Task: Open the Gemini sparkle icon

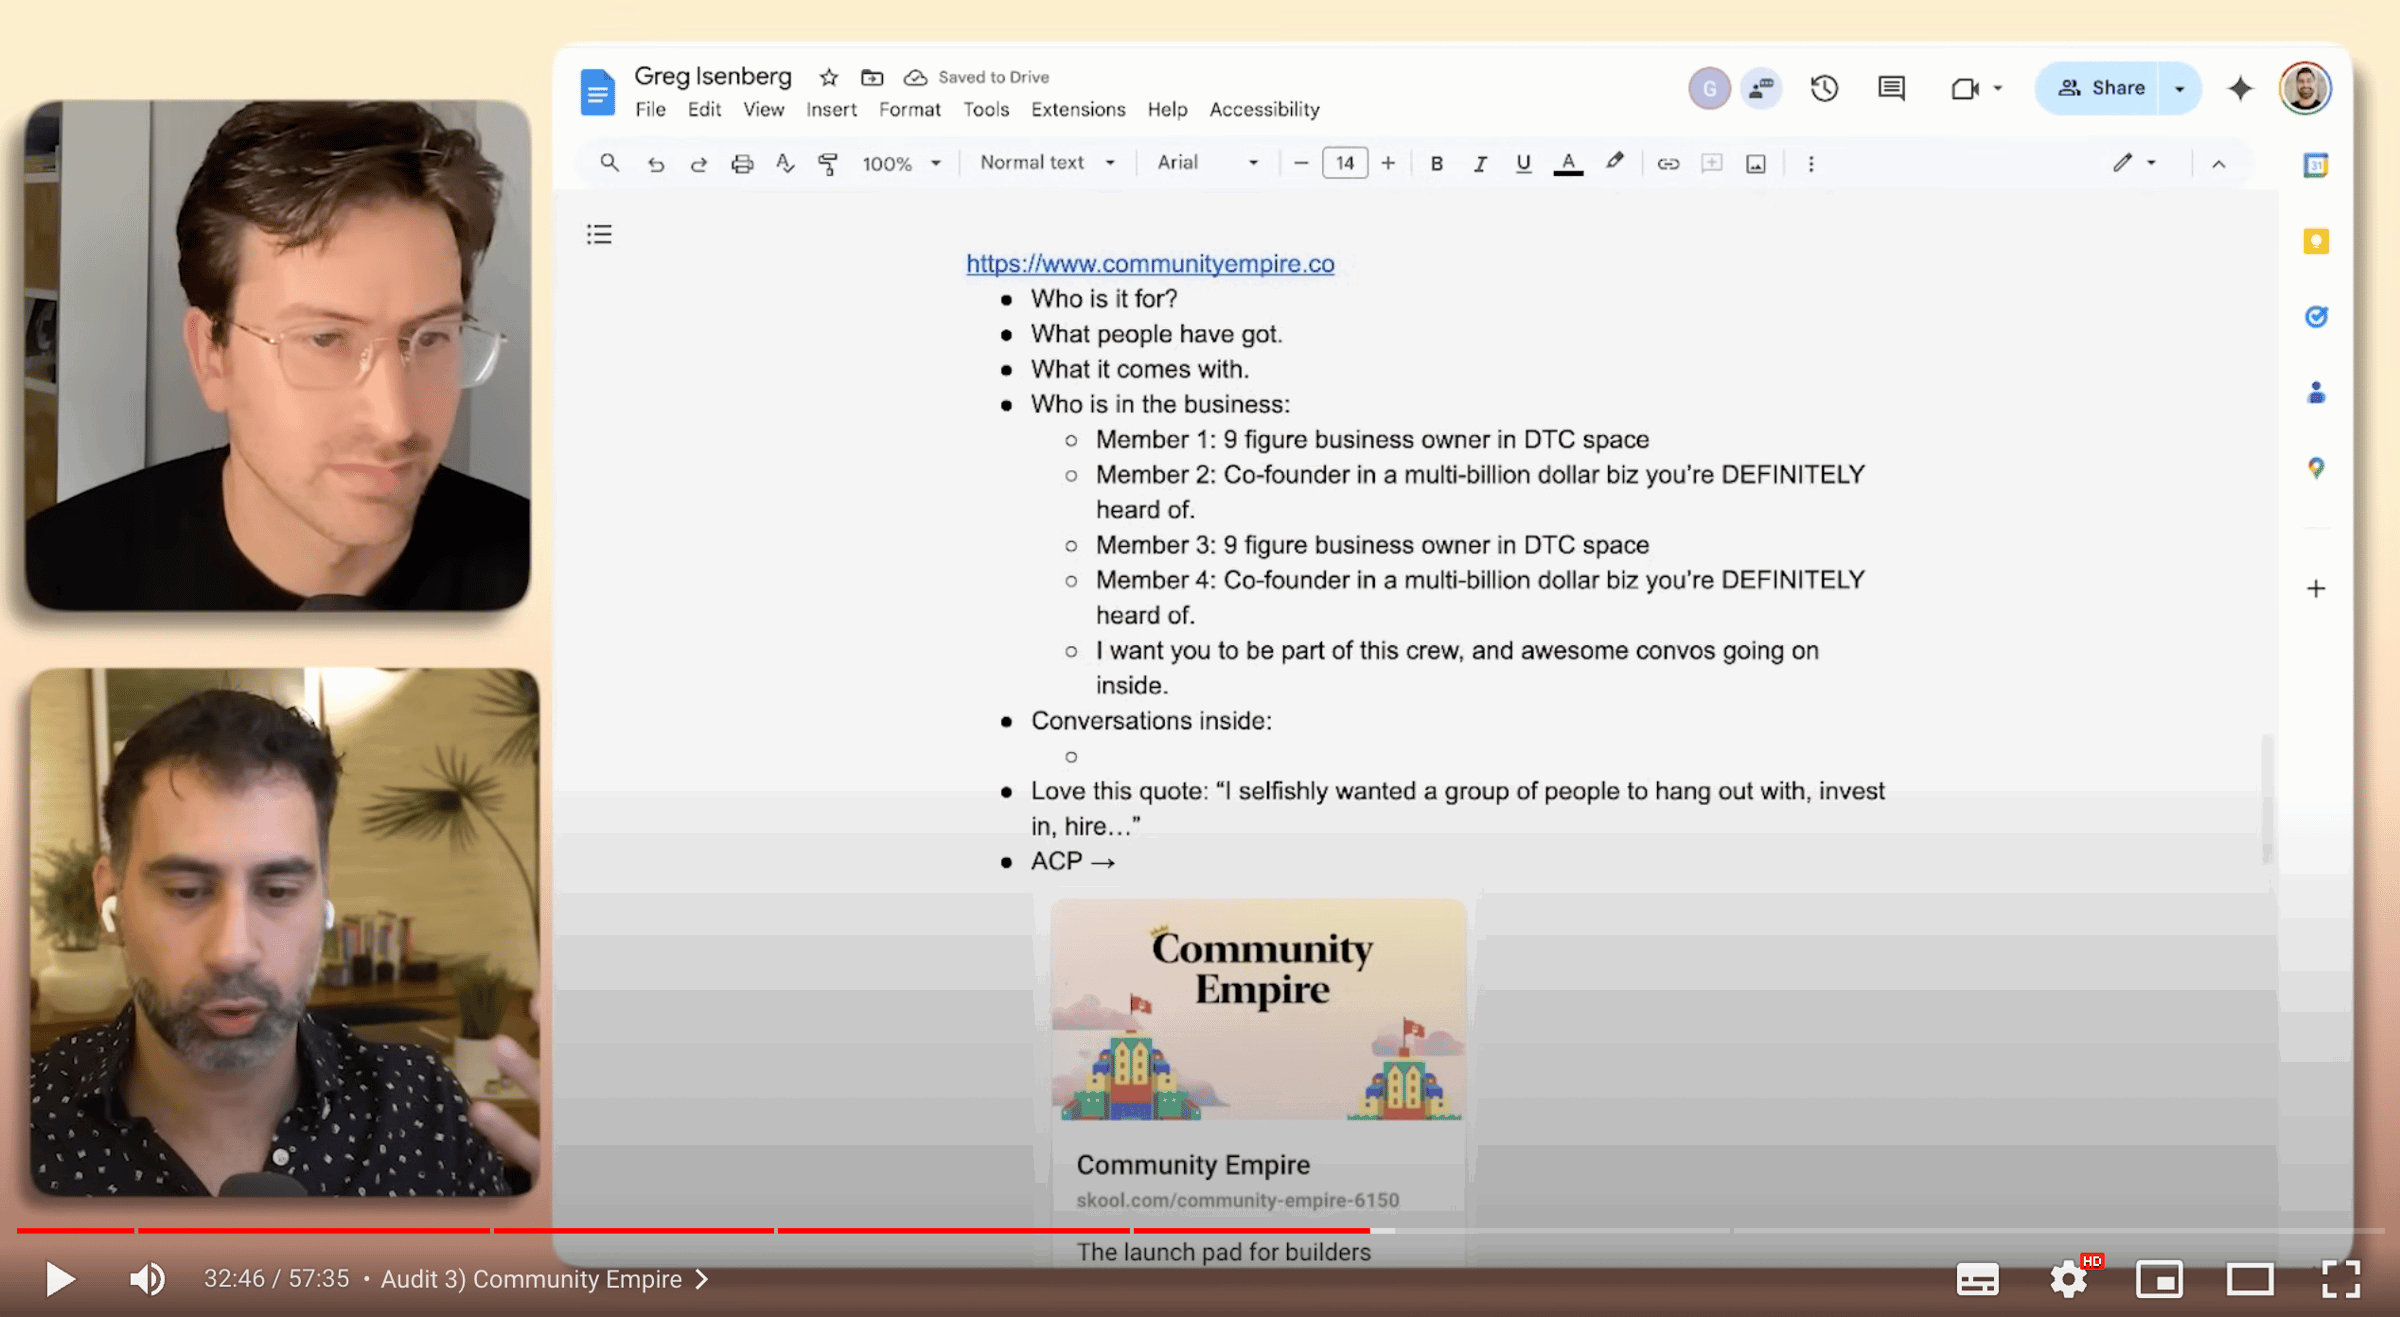Action: 2240,88
